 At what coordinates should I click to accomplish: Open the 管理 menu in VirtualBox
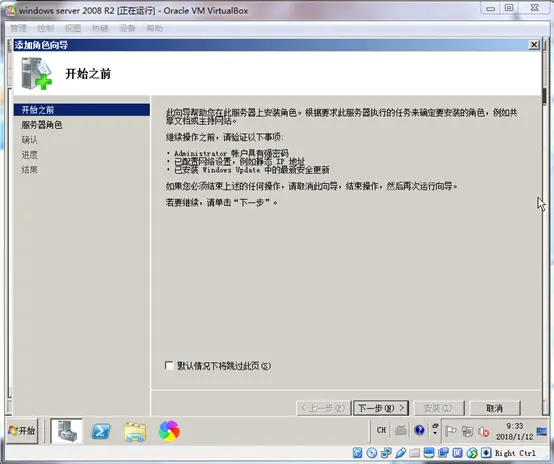pyautogui.click(x=18, y=28)
